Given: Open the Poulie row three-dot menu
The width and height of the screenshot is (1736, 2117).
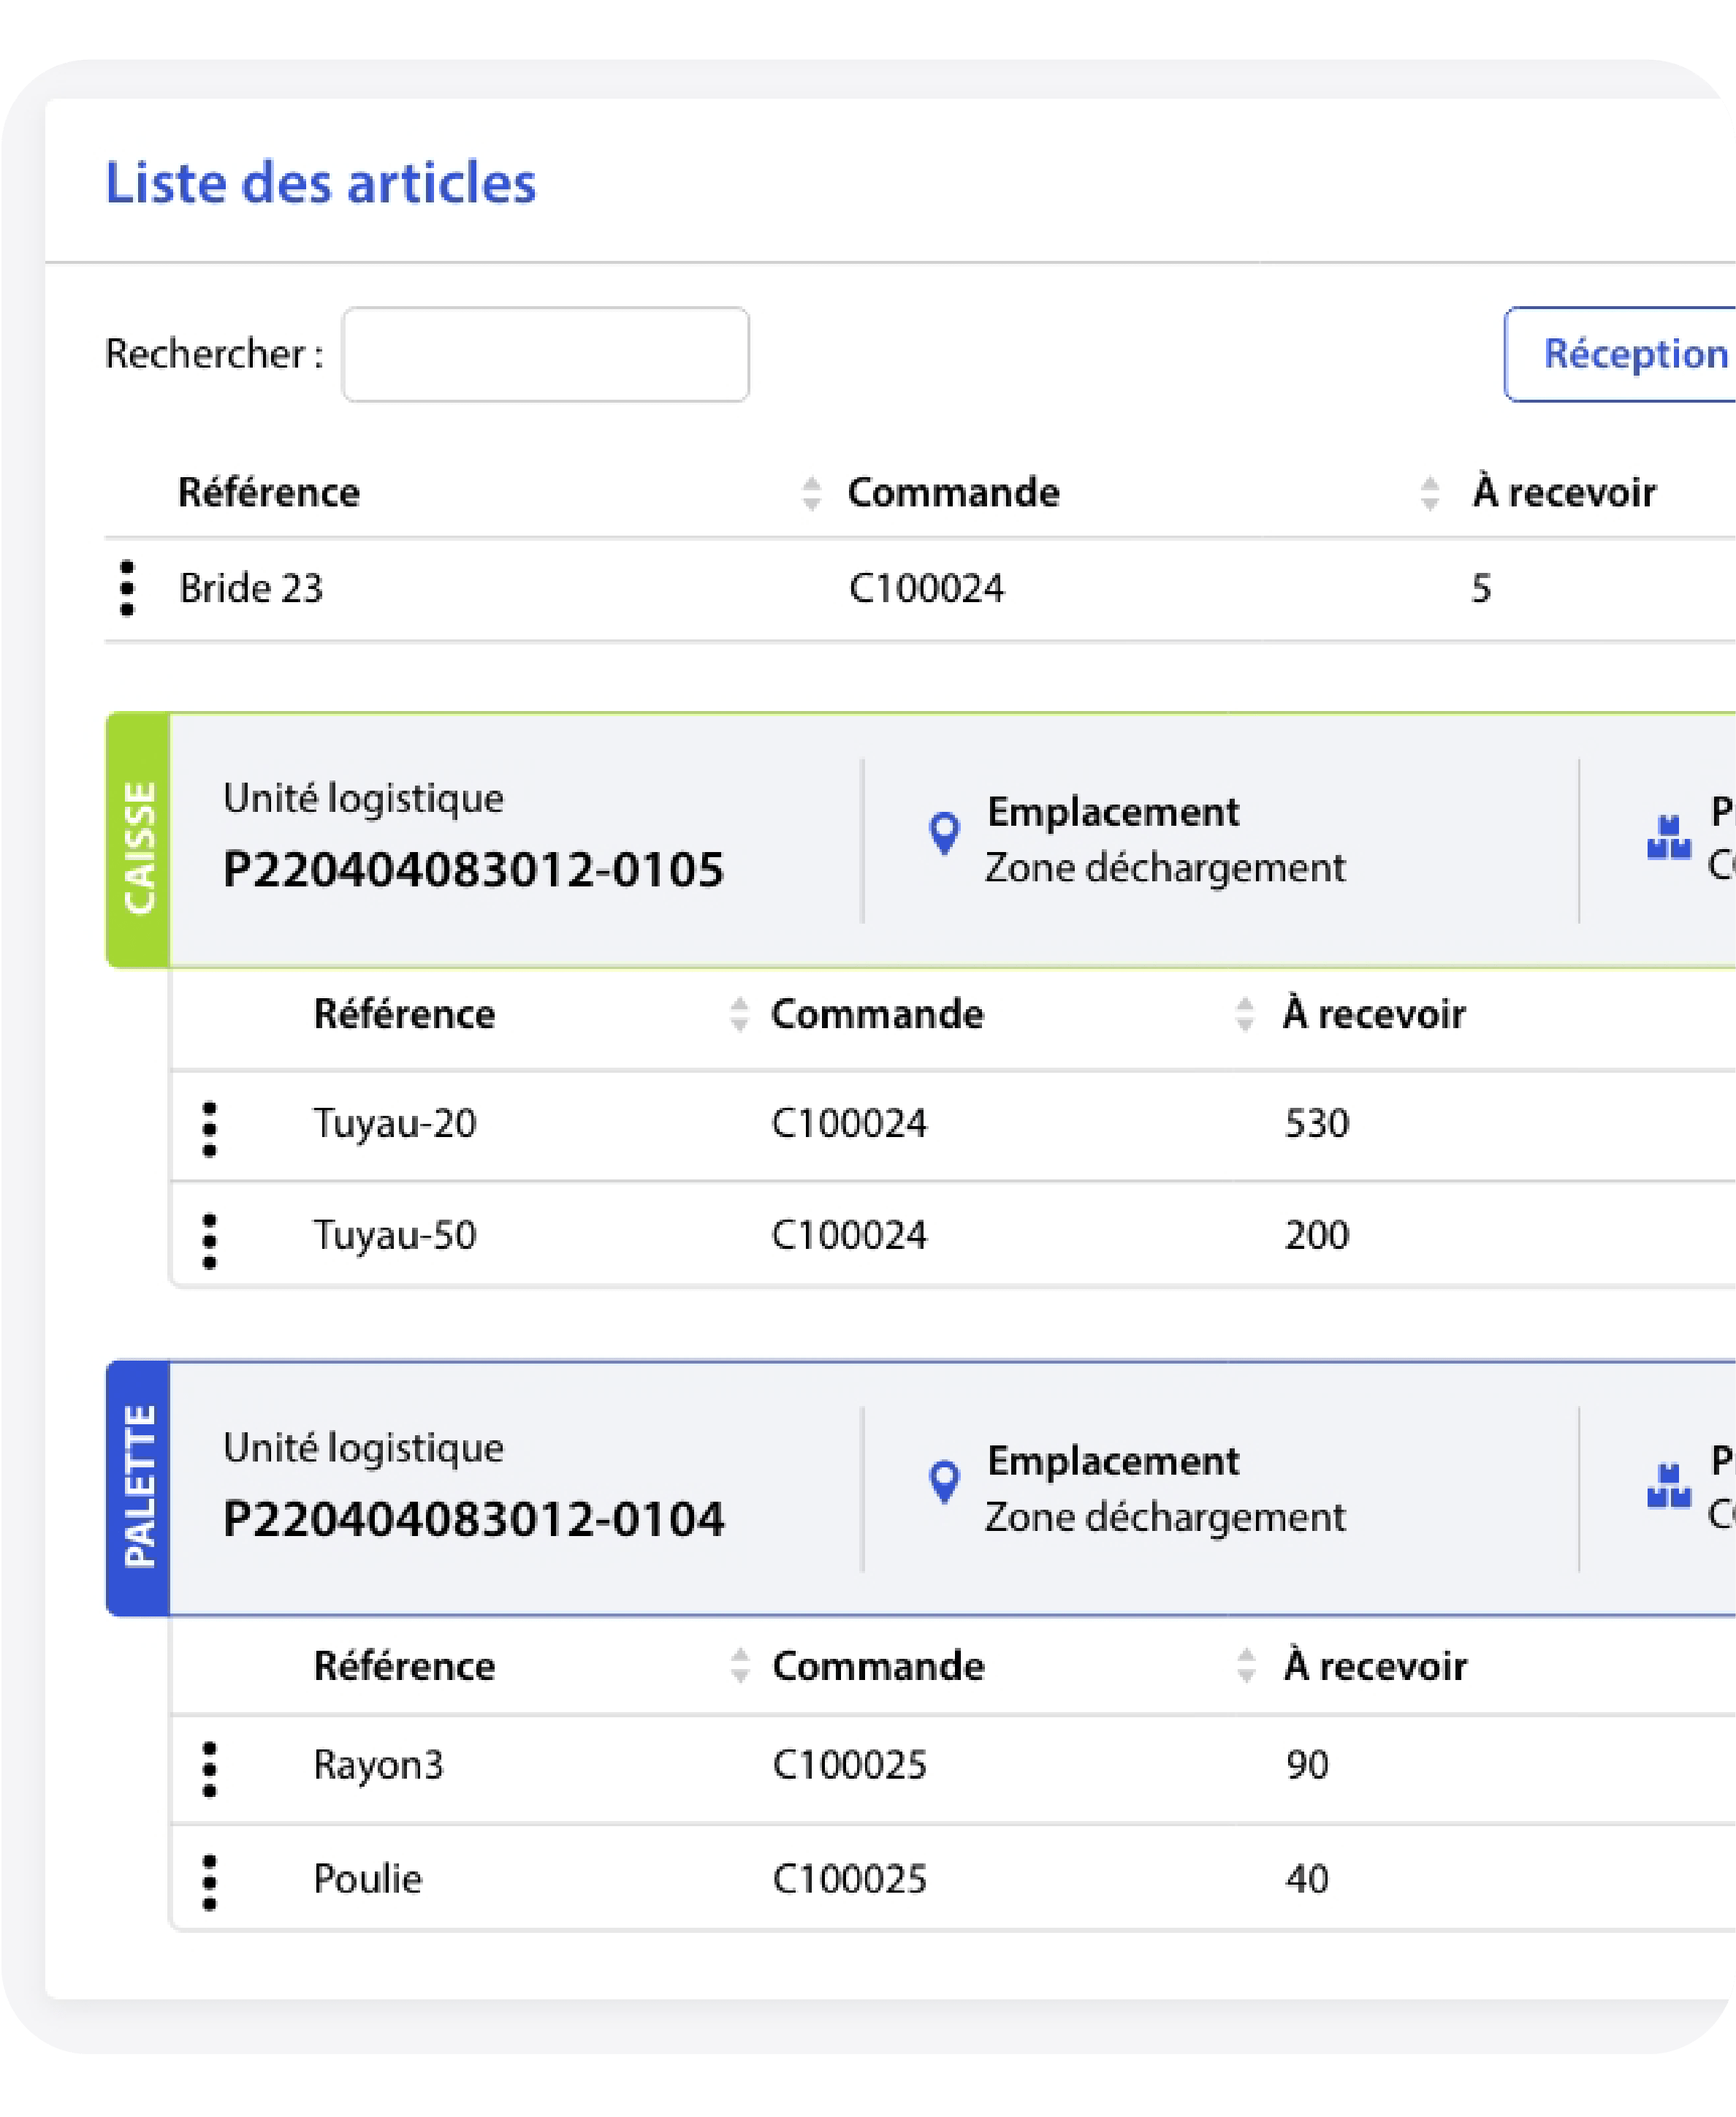Looking at the screenshot, I should tap(209, 1883).
